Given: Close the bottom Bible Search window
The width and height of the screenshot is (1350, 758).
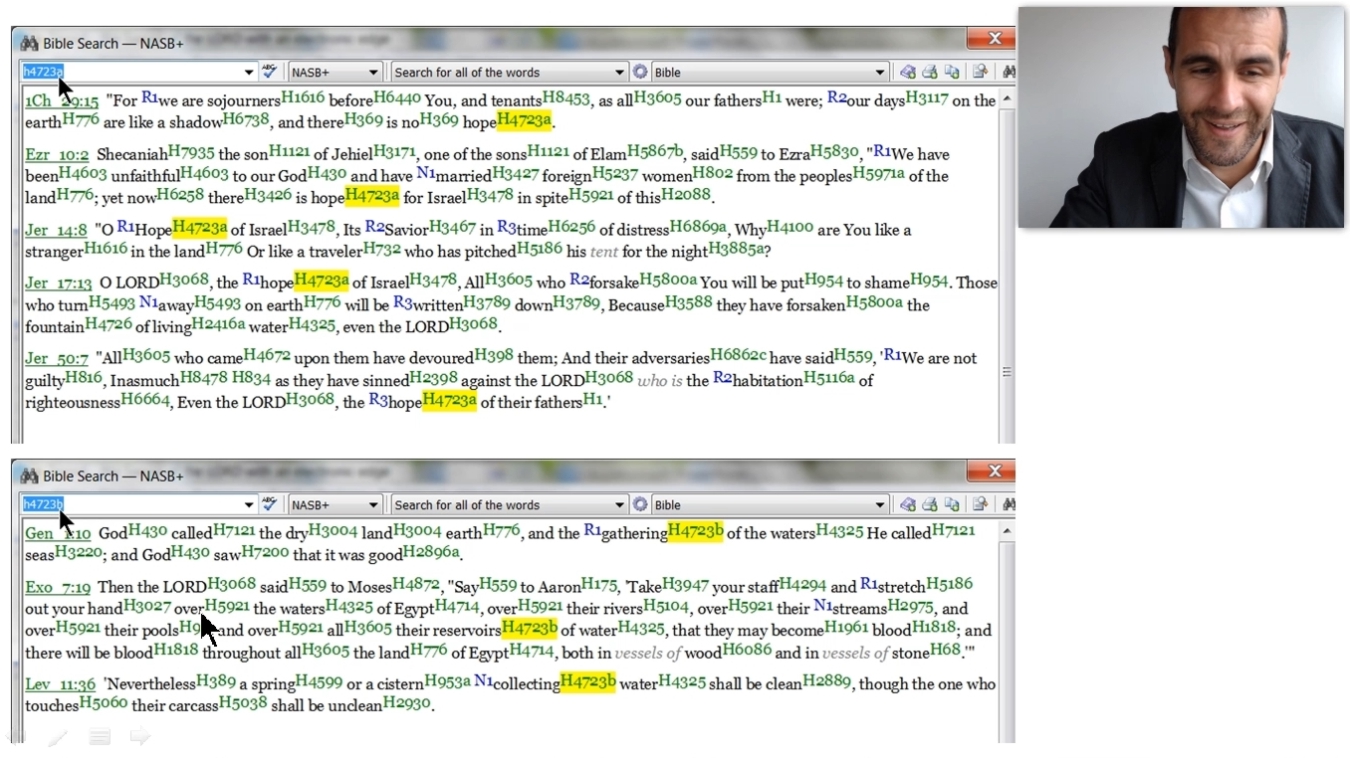Looking at the screenshot, I should pos(994,472).
